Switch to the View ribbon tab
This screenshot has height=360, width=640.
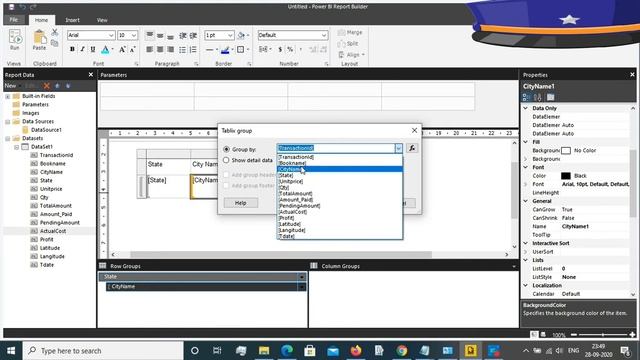(102, 20)
